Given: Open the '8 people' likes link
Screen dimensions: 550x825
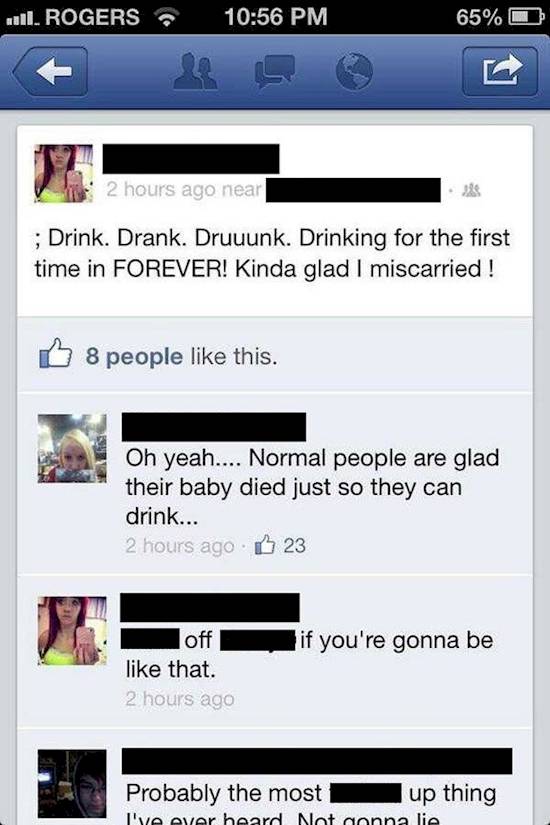Looking at the screenshot, I should click(x=134, y=357).
